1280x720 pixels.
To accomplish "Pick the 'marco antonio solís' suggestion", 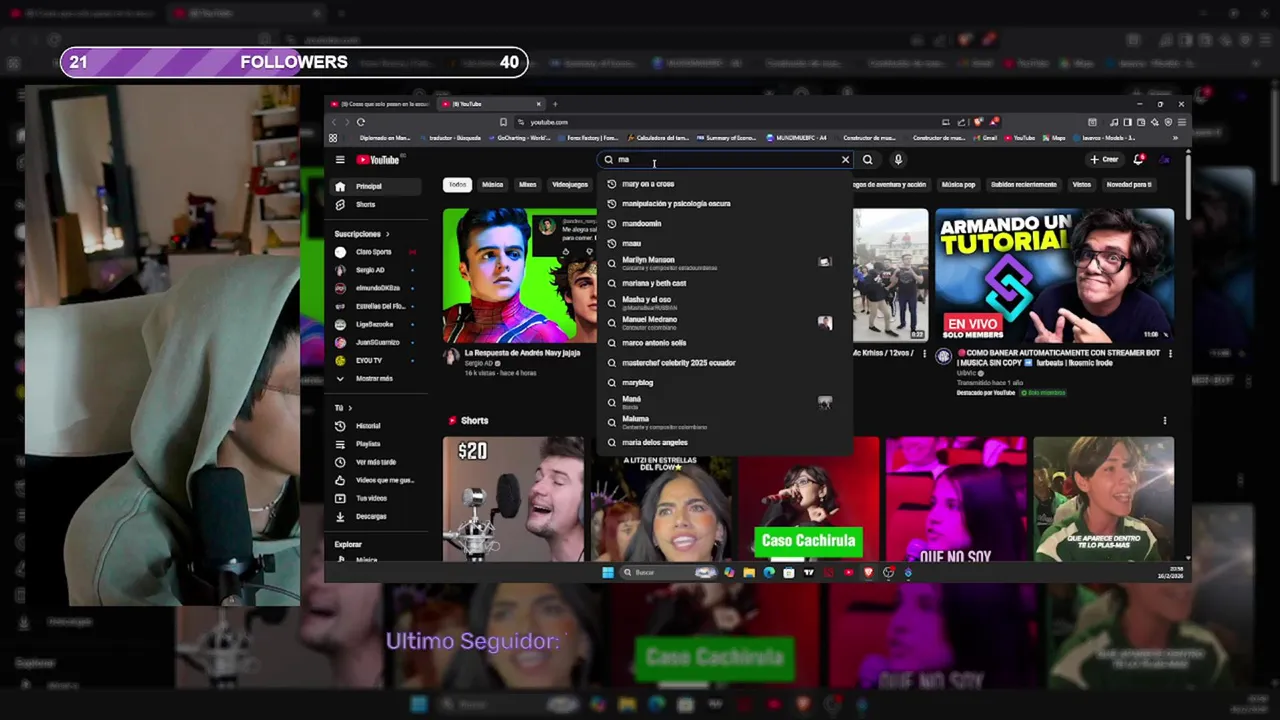I will 725,343.
